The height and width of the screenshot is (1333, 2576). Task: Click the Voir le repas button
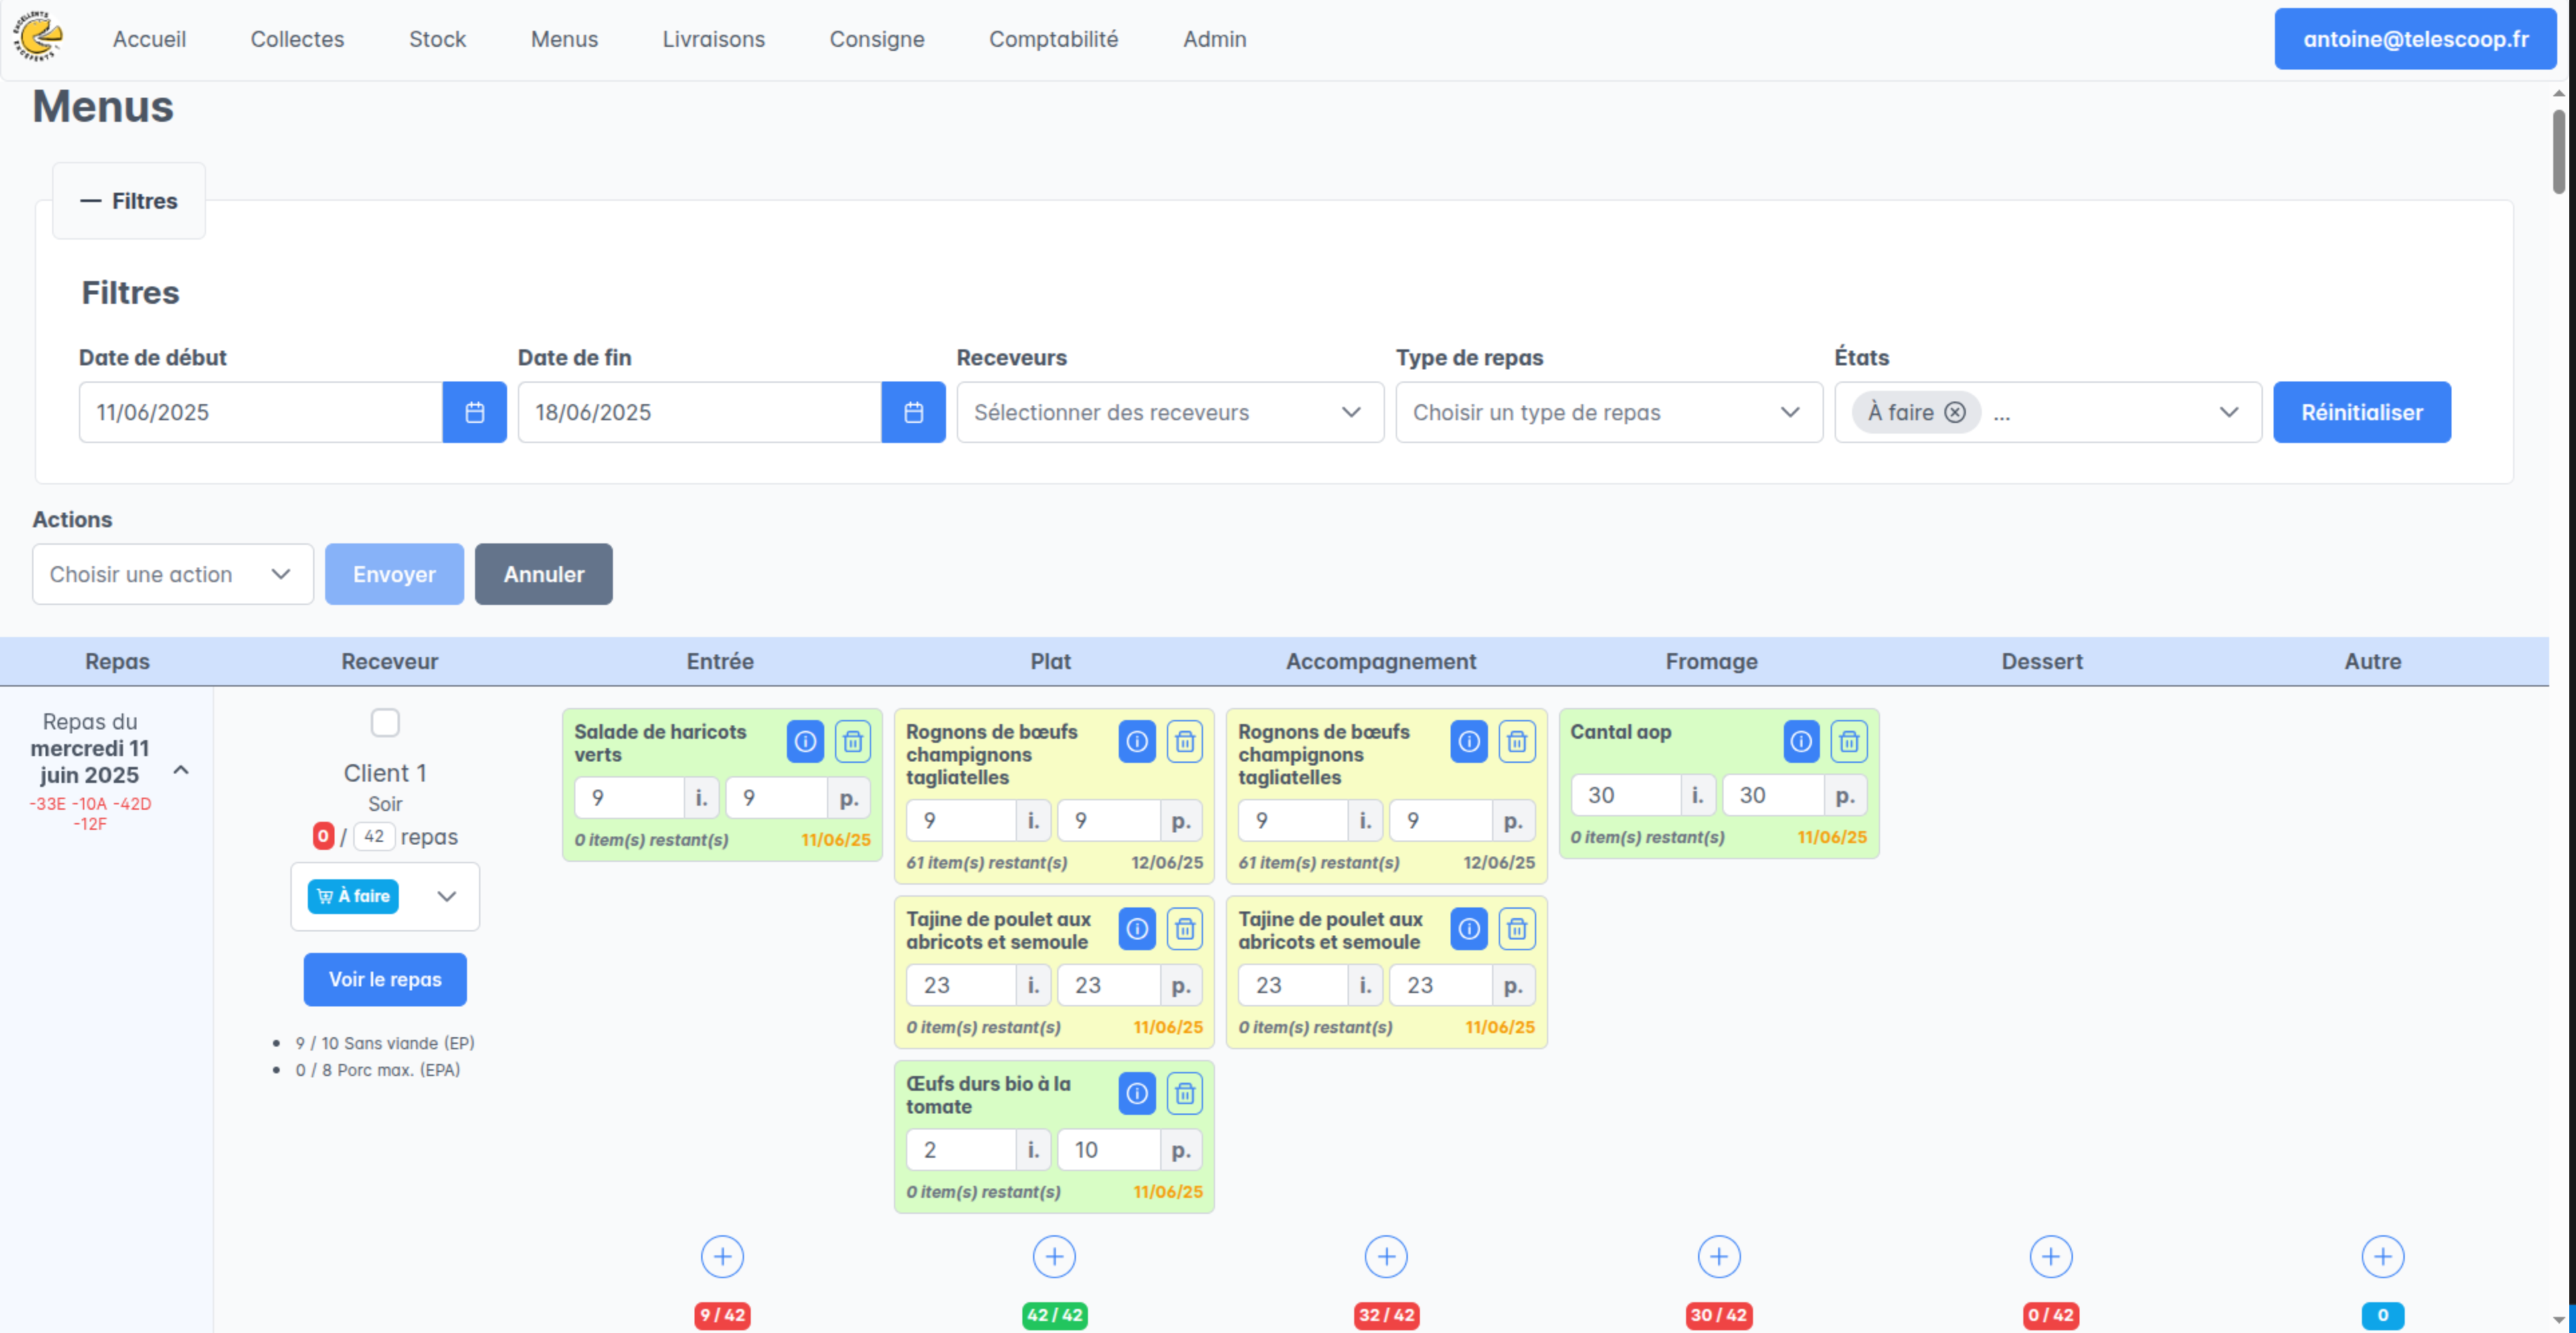pos(385,979)
